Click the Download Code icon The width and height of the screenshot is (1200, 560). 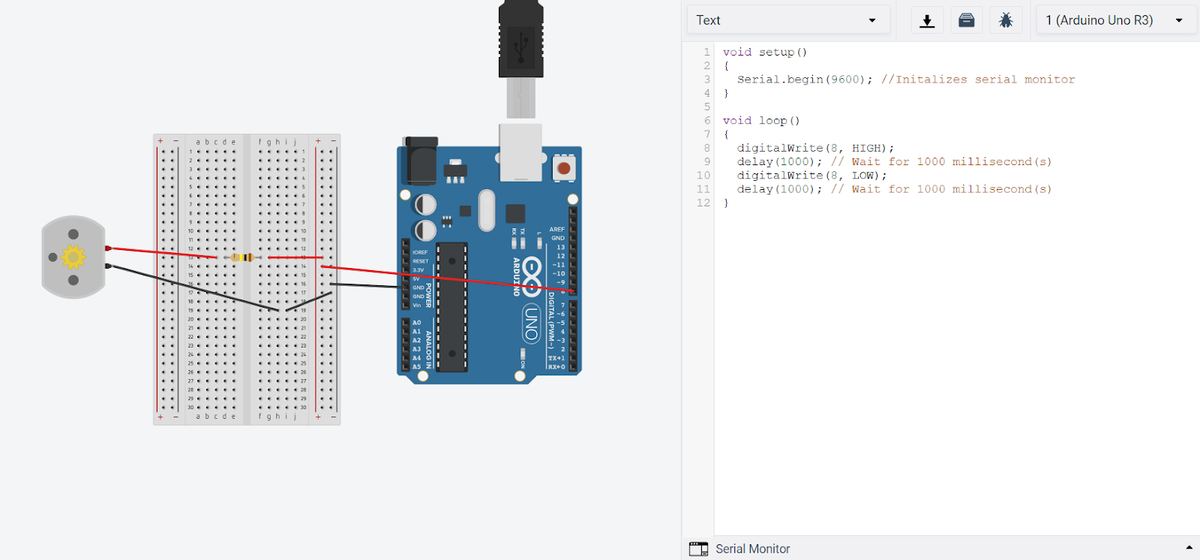point(928,21)
